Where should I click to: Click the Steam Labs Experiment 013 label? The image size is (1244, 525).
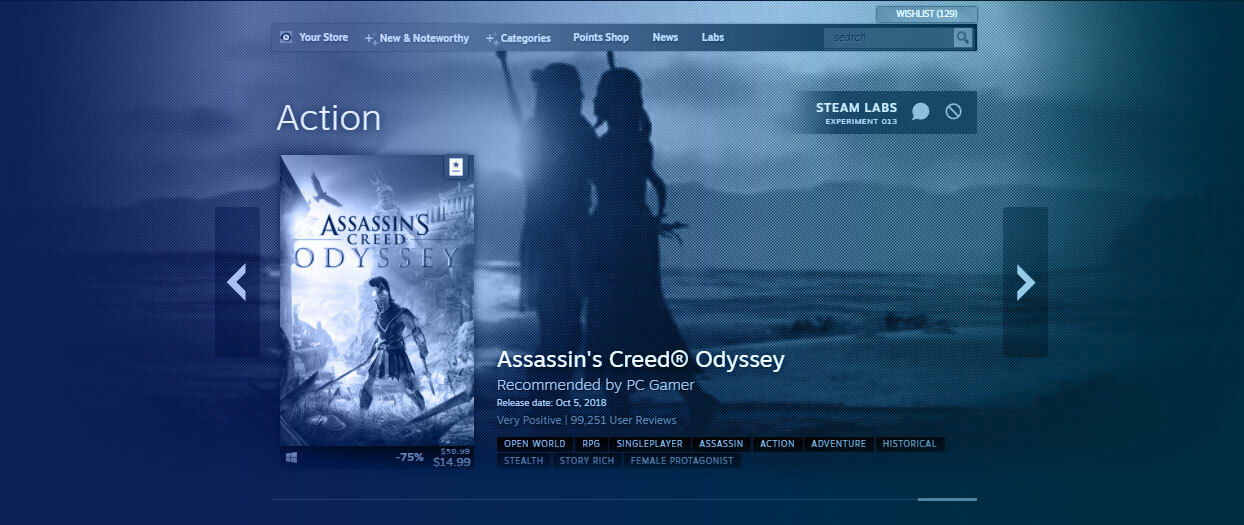[856, 113]
